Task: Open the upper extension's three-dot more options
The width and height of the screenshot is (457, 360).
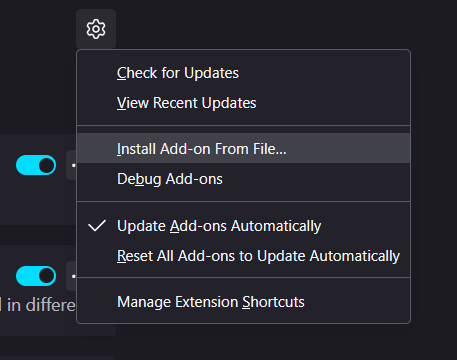Action: point(72,165)
